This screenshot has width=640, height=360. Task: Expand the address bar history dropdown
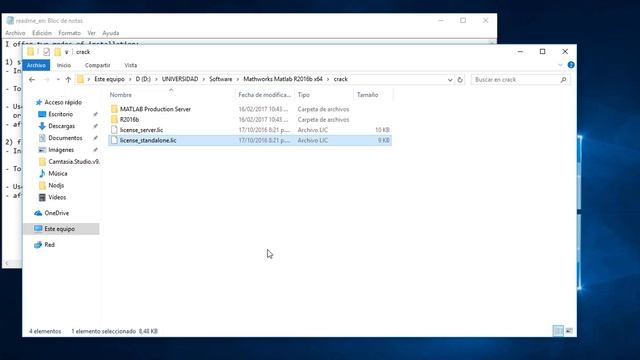[x=450, y=80]
